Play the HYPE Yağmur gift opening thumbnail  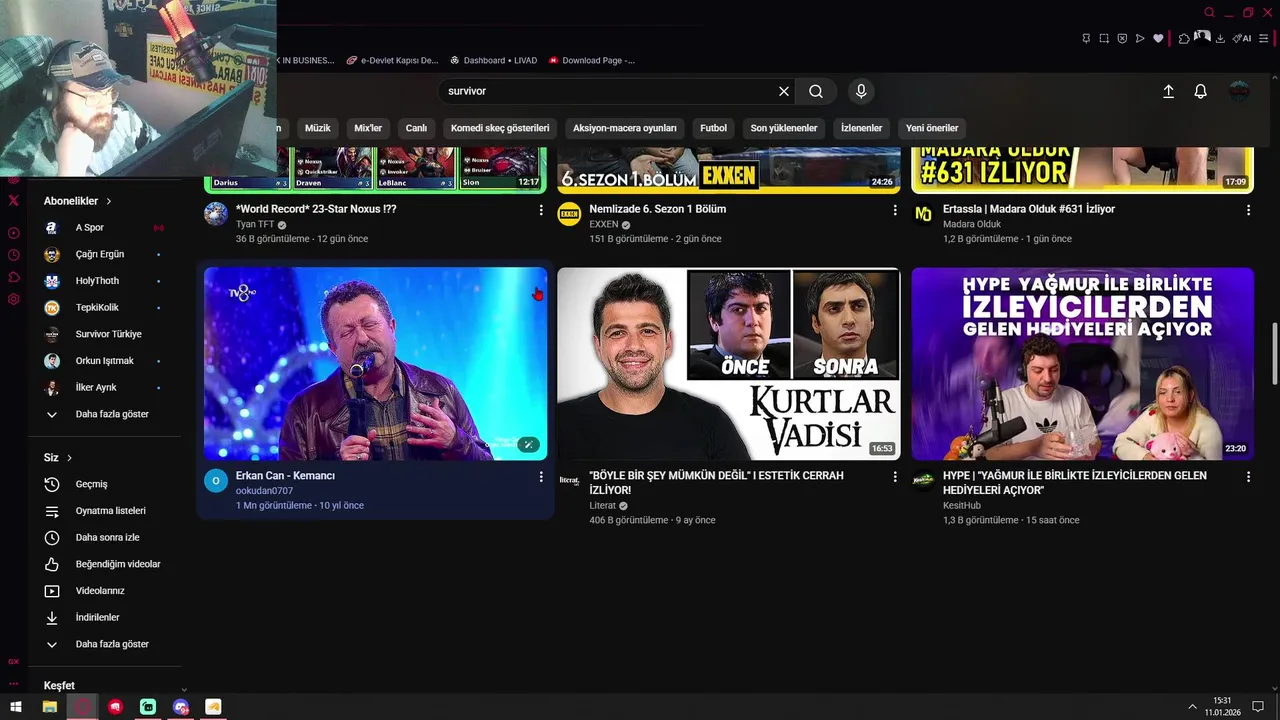point(1082,363)
